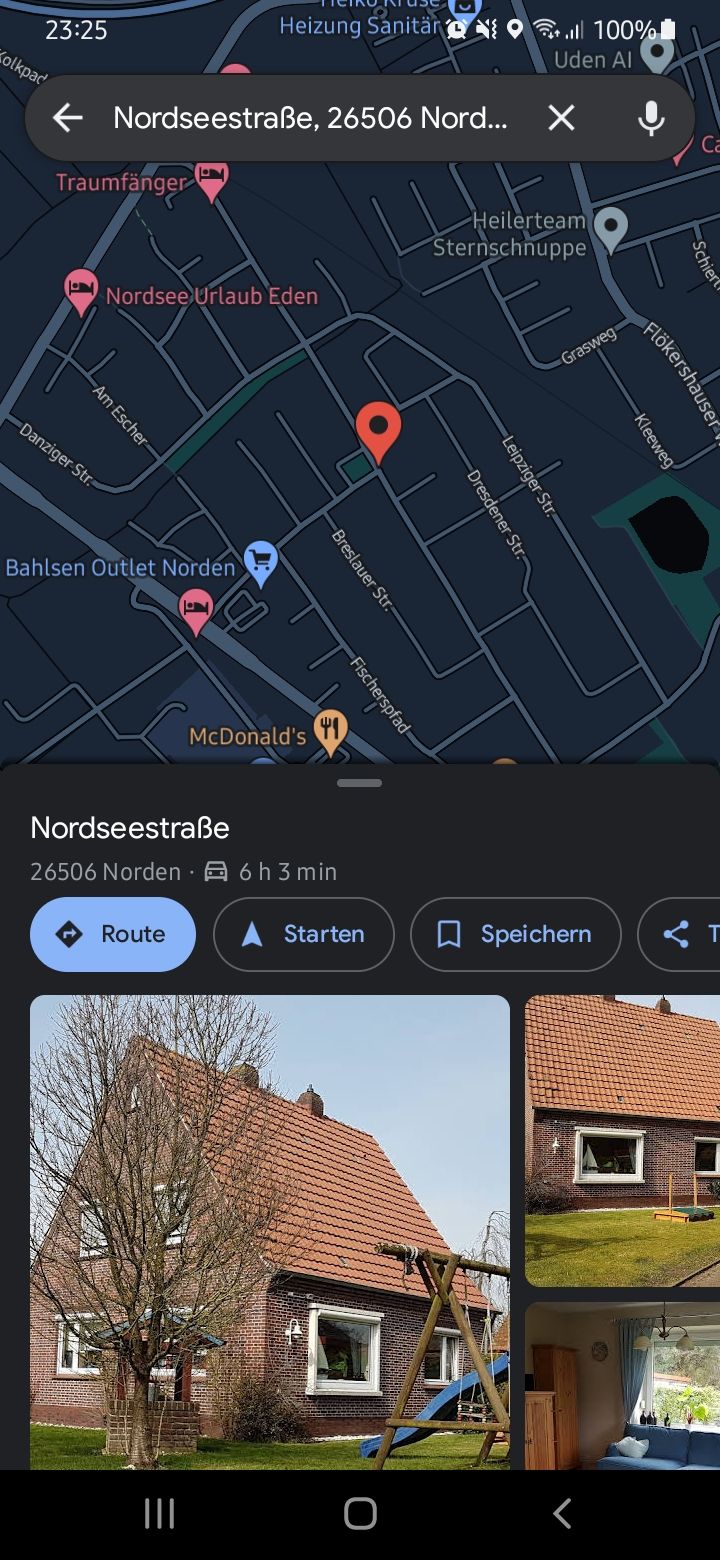
Task: Select Nordsee Urlaub Eden hotel marker
Action: [81, 293]
